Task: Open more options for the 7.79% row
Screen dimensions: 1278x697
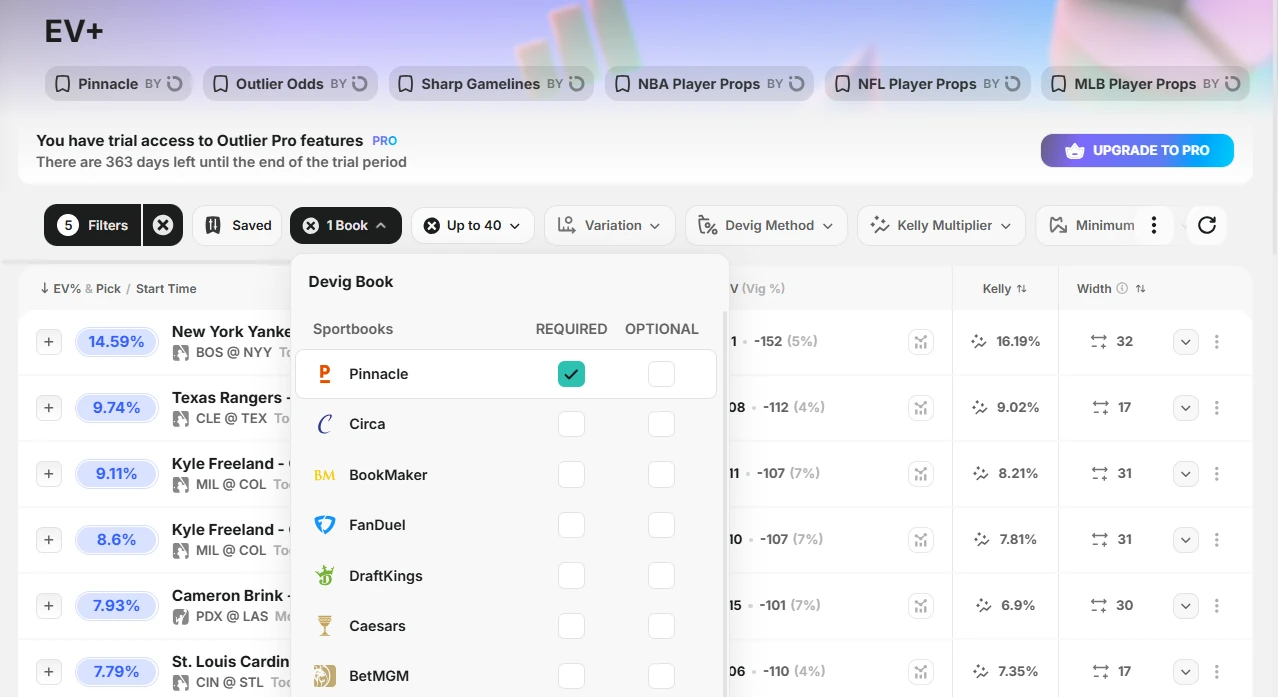Action: pos(1217,672)
